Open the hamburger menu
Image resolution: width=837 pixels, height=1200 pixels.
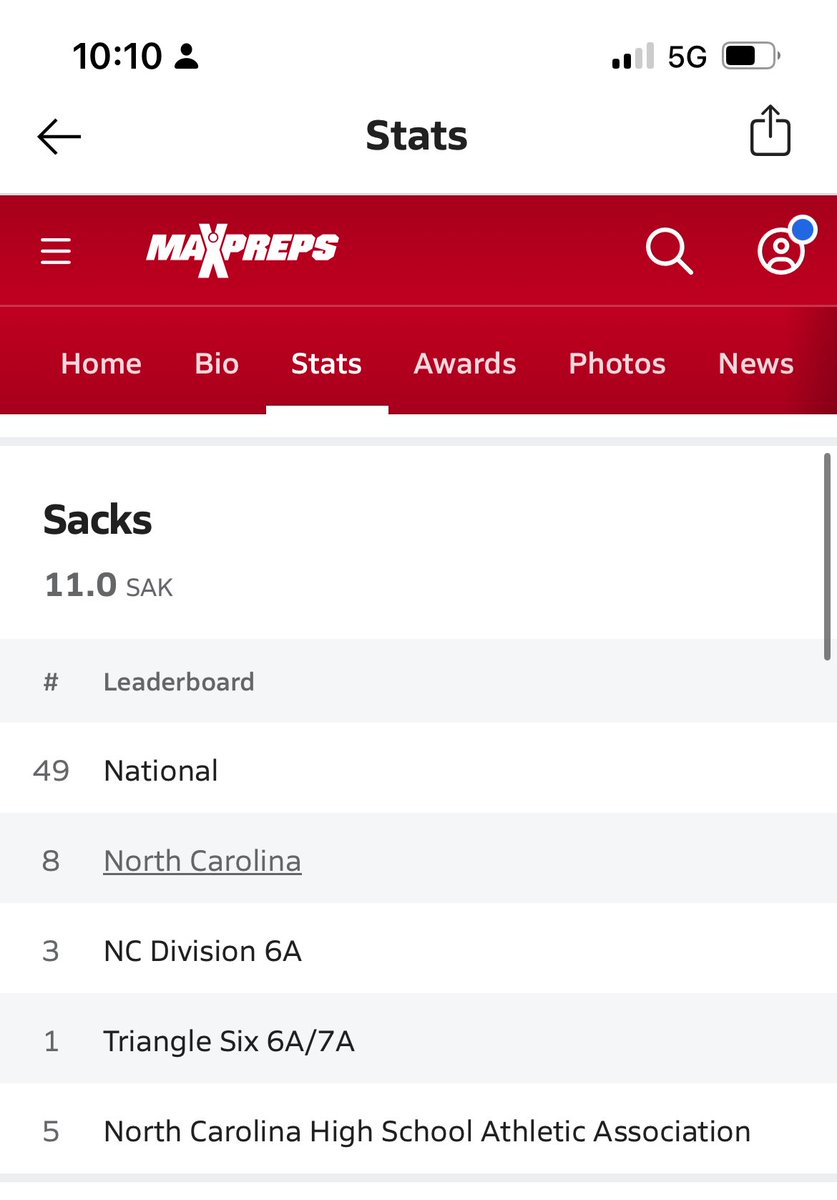56,250
